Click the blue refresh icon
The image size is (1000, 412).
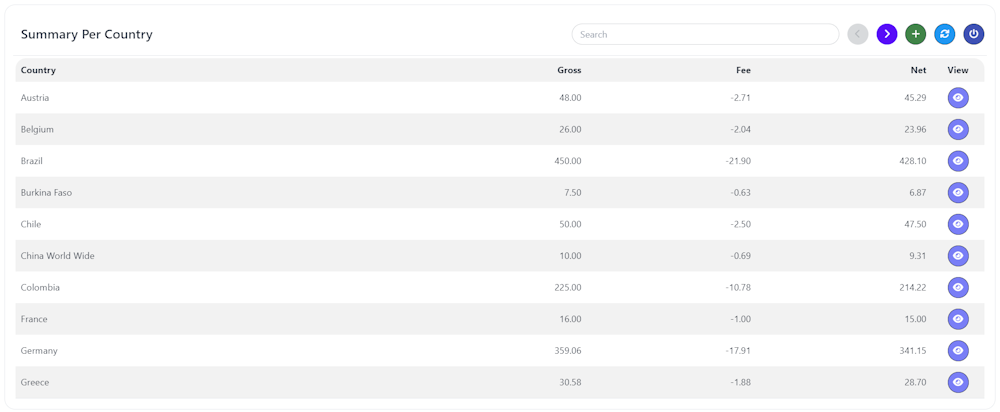click(x=944, y=34)
